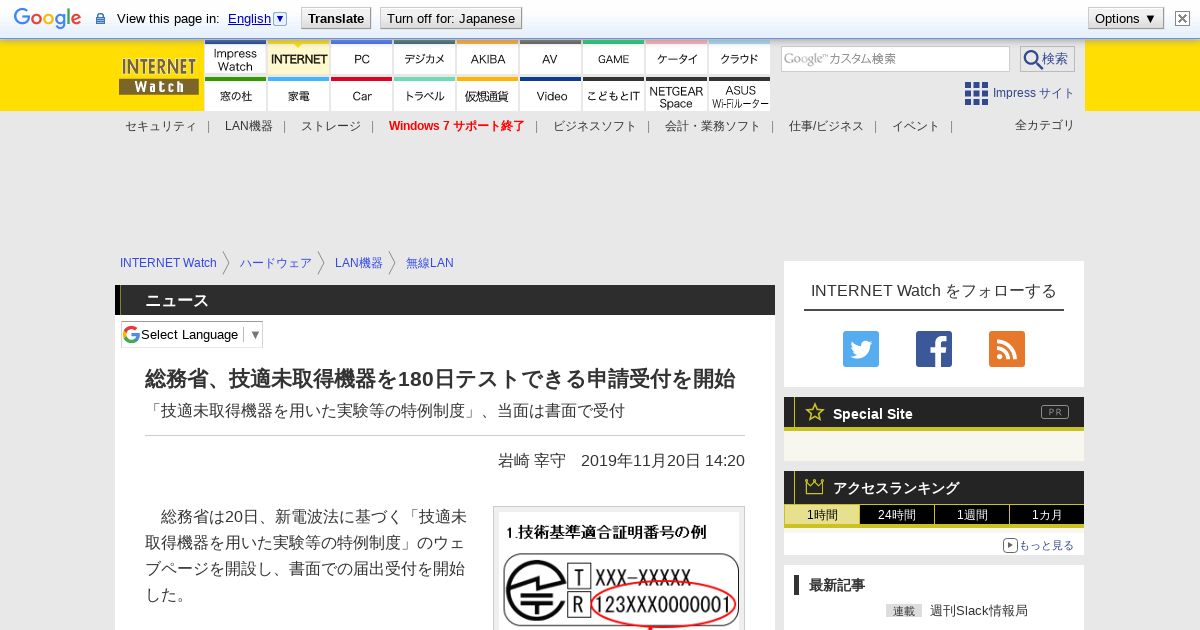Click the Impress サイト link
Viewport: 1200px width, 630px height.
point(1033,93)
